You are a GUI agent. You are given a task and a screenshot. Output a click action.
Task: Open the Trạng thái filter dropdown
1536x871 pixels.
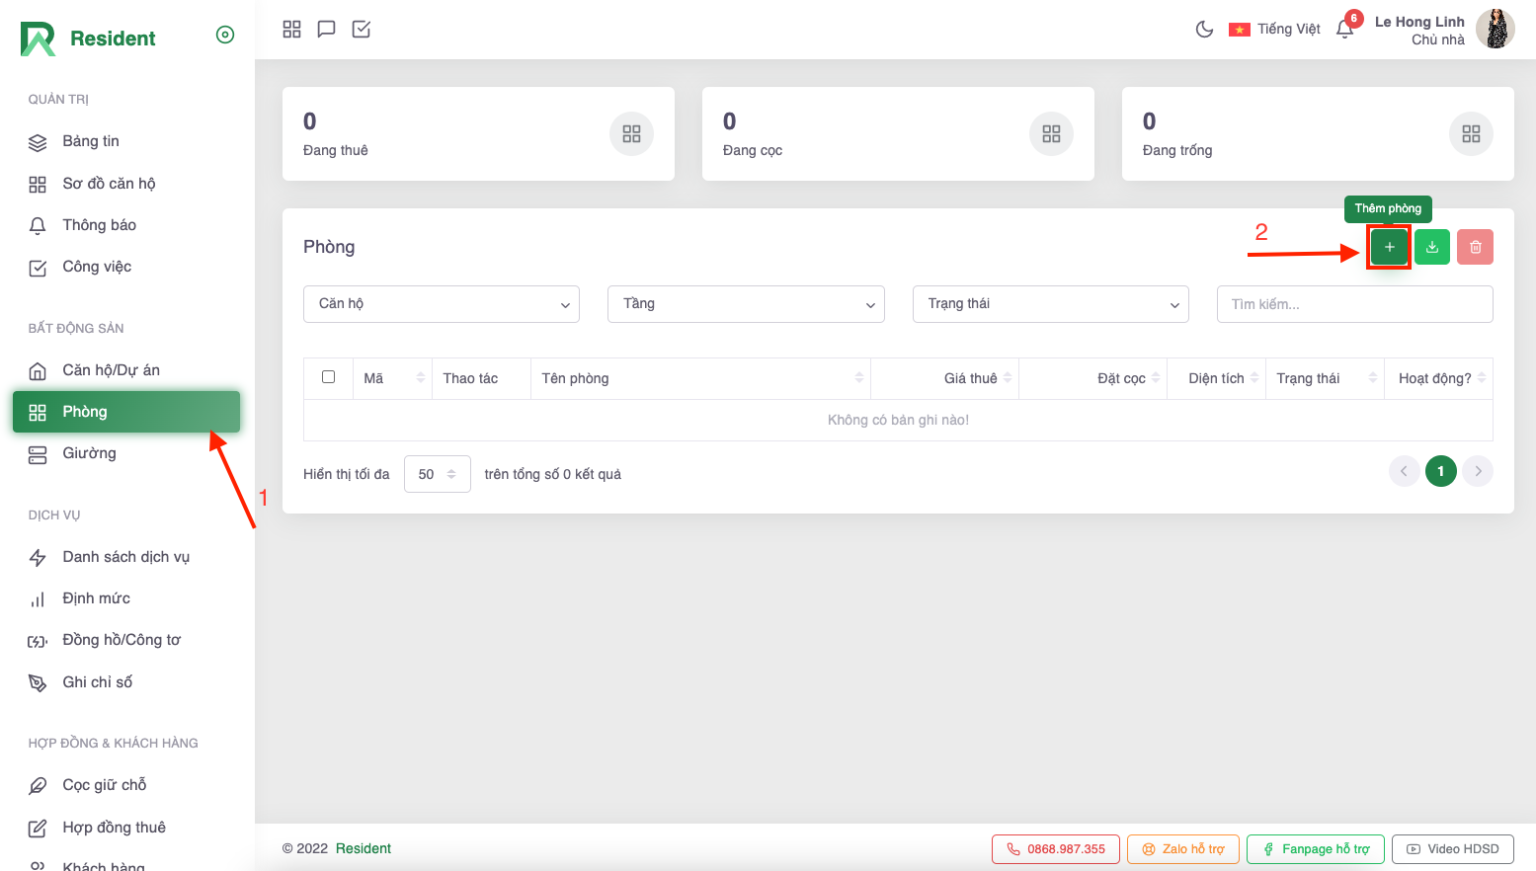coord(1050,304)
